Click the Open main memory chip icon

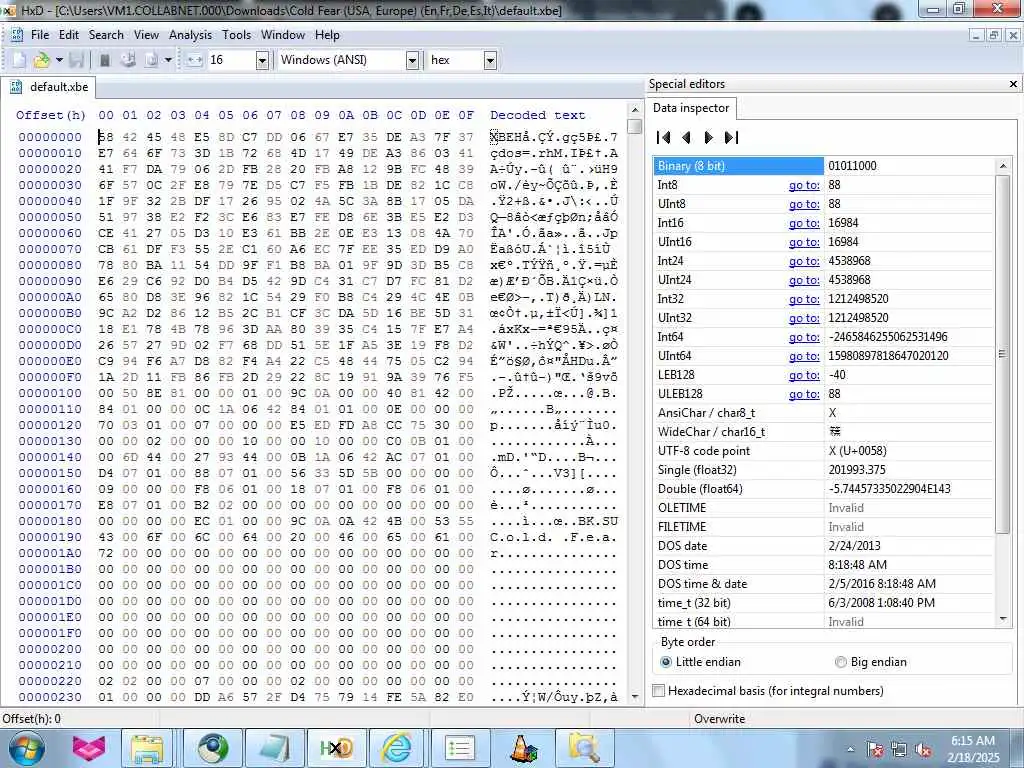click(x=104, y=60)
